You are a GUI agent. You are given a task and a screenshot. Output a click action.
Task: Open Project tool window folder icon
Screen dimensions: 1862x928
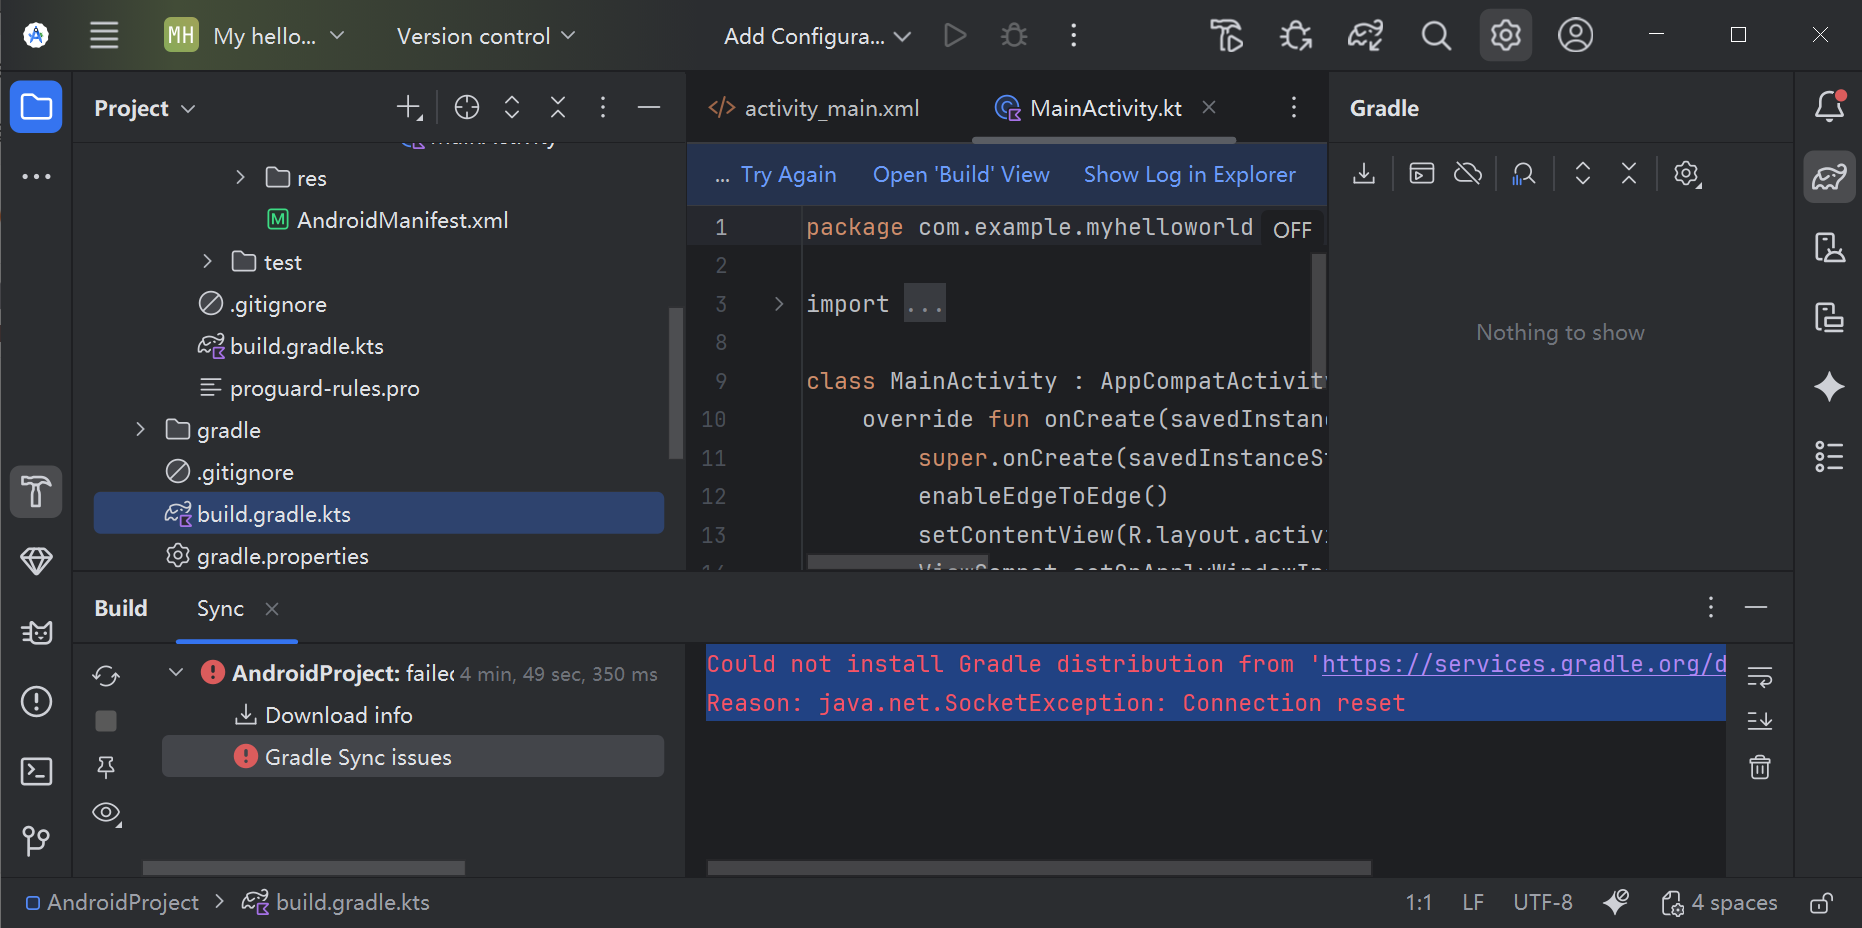36,107
